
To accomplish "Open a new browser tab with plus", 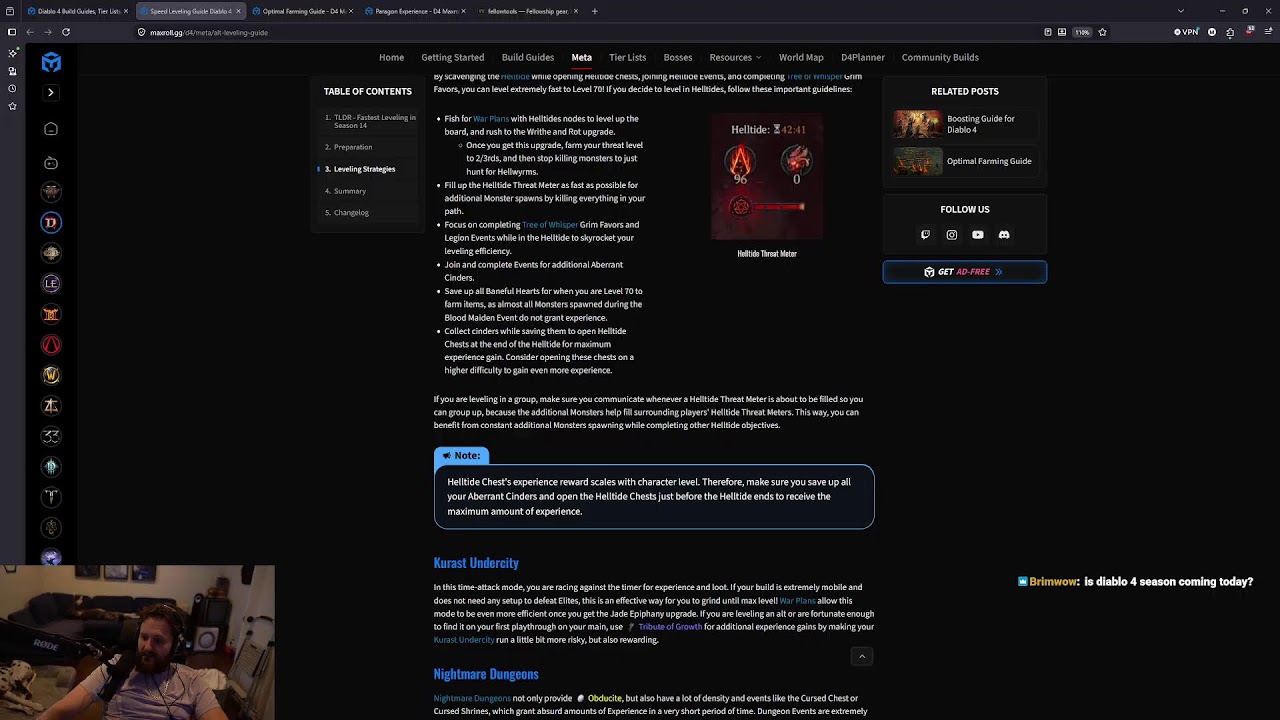I will point(594,11).
